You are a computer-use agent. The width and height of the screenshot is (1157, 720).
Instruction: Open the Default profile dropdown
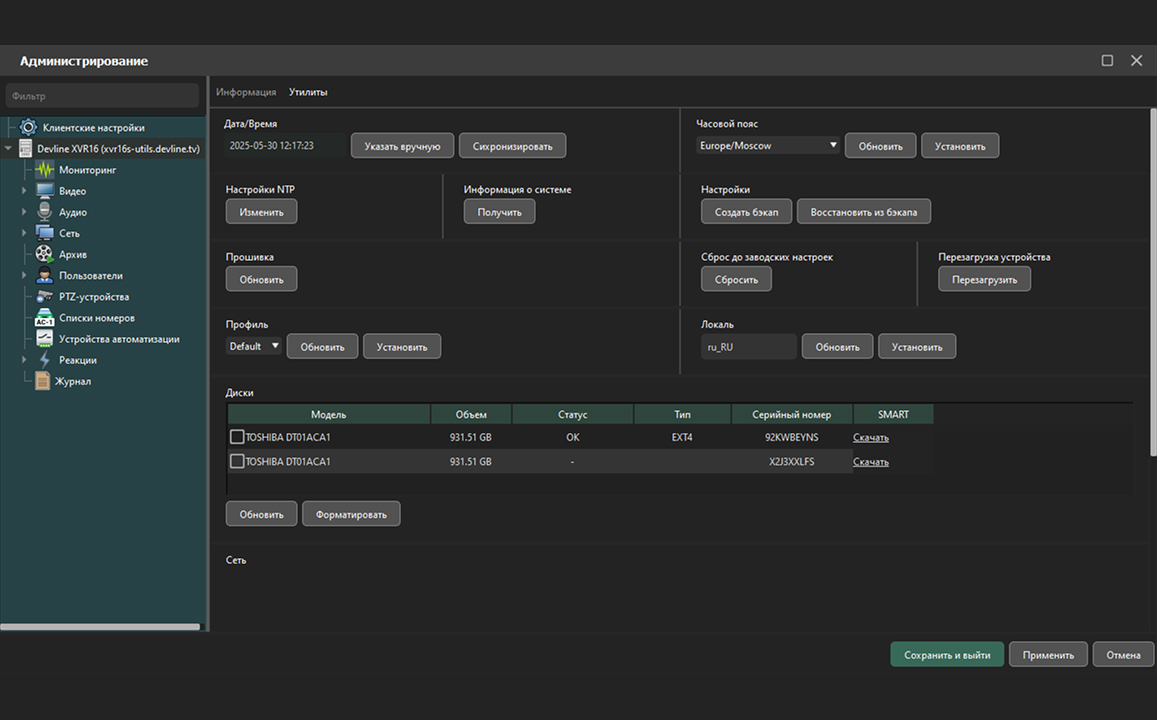(254, 347)
